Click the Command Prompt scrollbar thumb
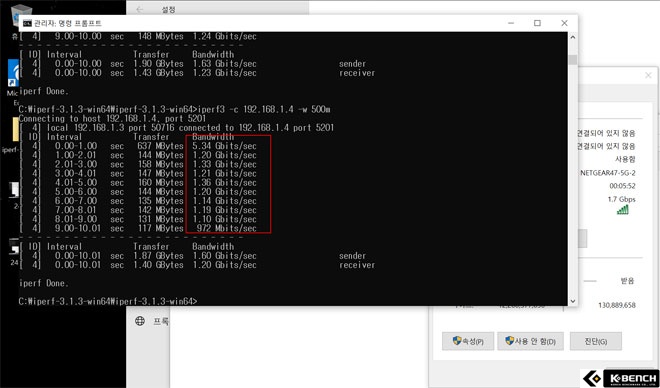The height and width of the screenshot is (388, 660). click(x=572, y=59)
